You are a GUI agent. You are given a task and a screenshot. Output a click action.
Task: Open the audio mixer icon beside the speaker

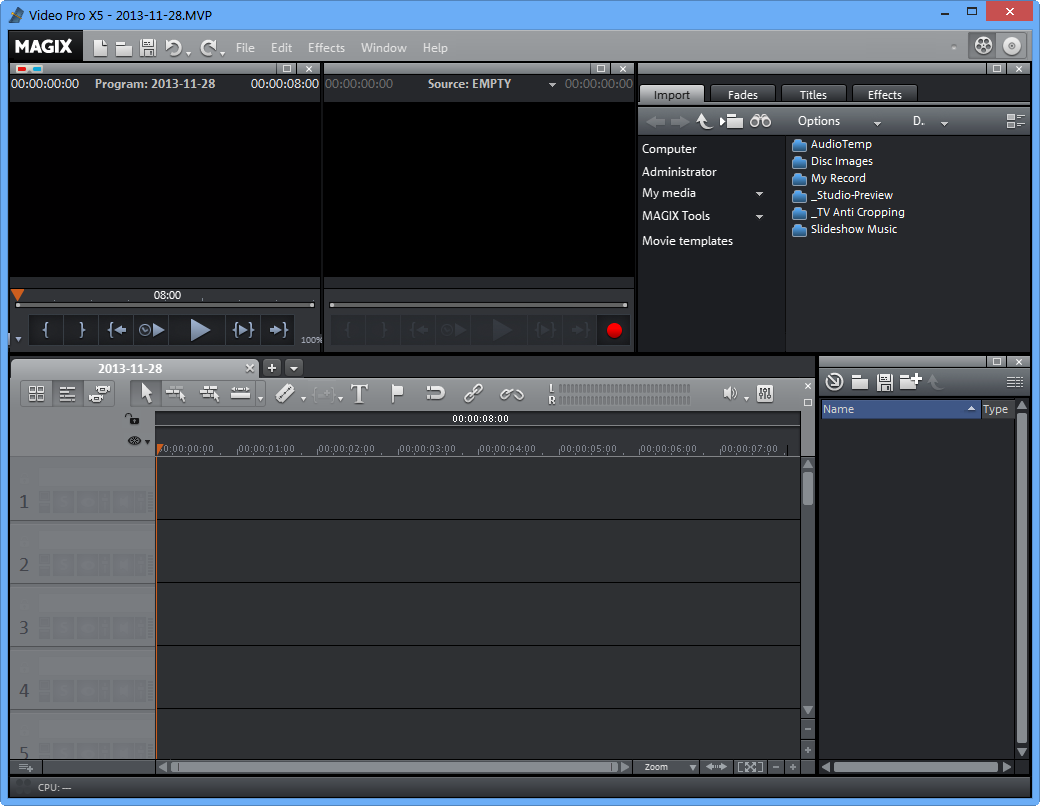coord(765,393)
